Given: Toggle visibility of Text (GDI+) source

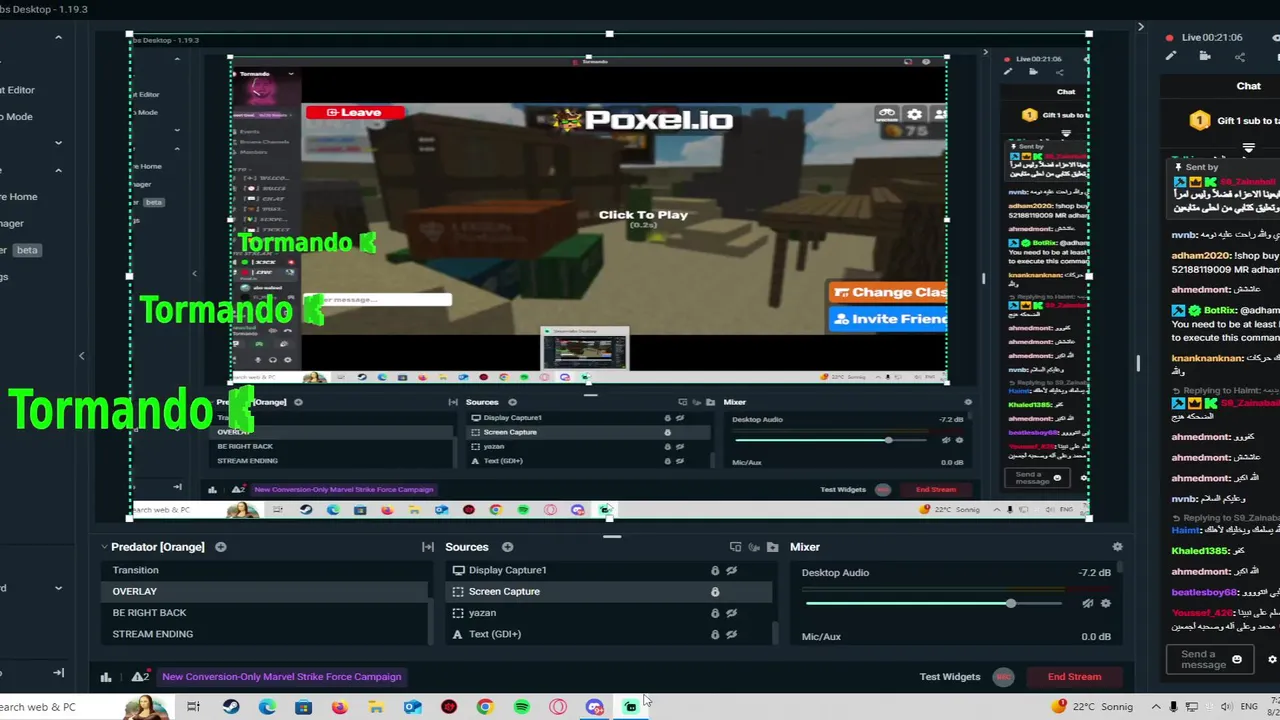Looking at the screenshot, I should (732, 634).
